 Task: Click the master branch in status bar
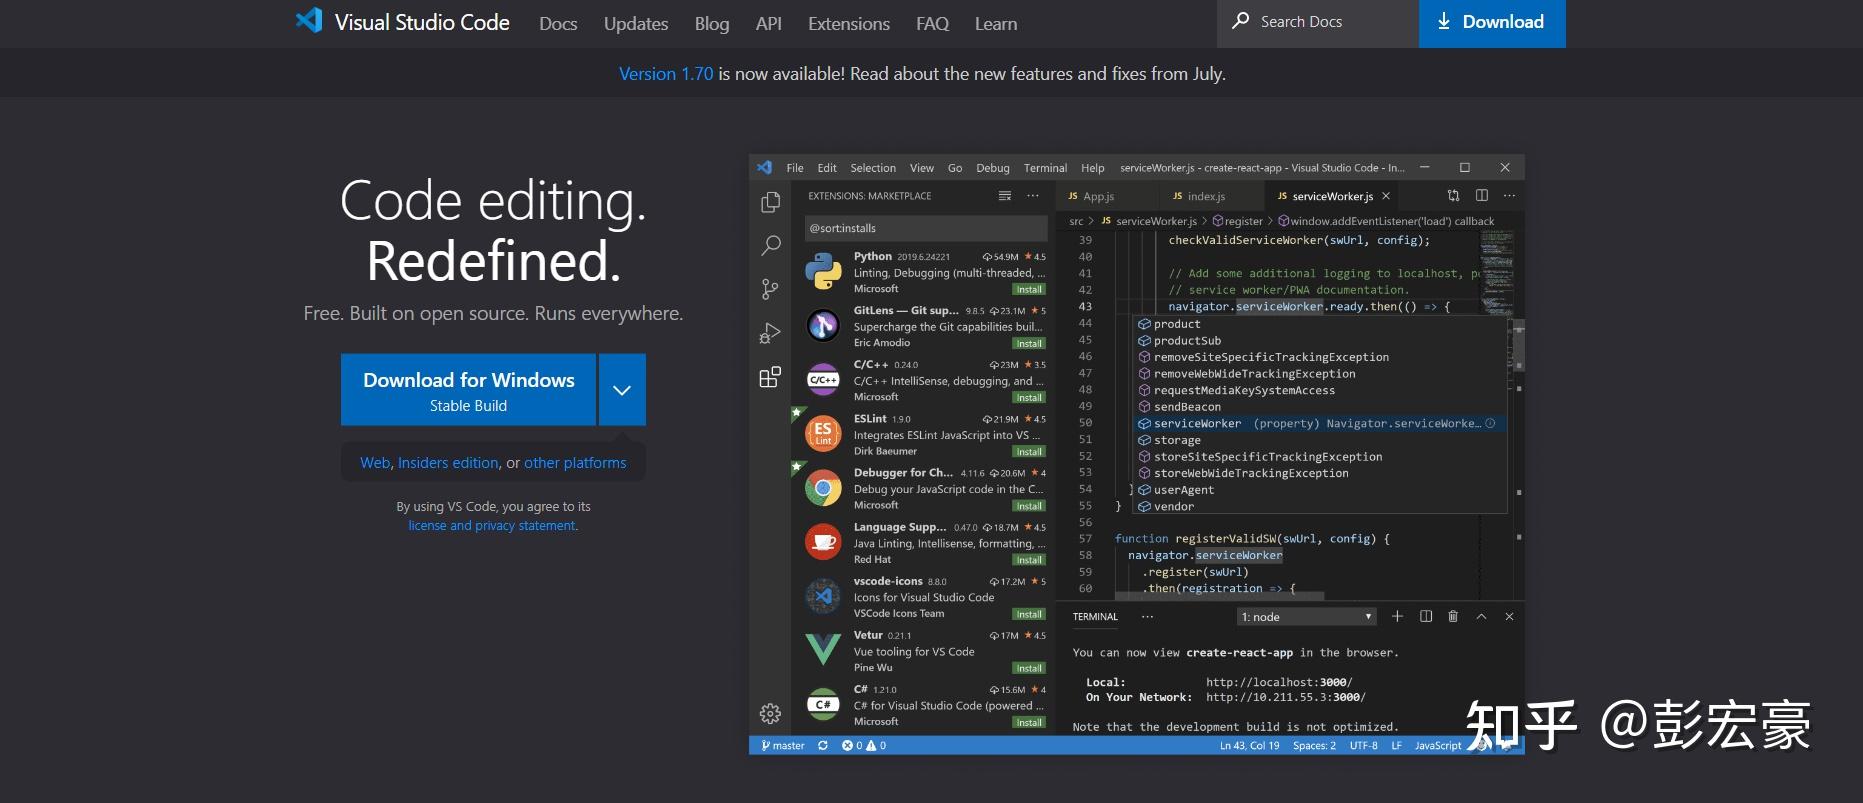click(x=783, y=745)
